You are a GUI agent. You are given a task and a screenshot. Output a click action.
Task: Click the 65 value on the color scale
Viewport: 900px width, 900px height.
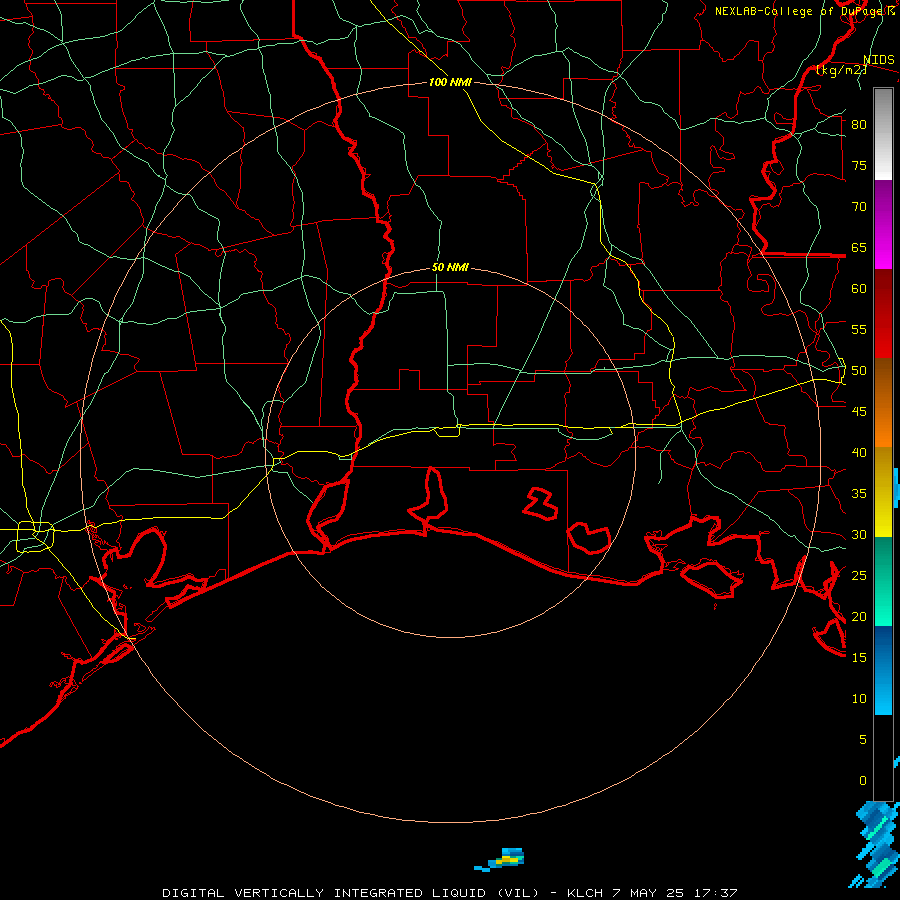859,248
